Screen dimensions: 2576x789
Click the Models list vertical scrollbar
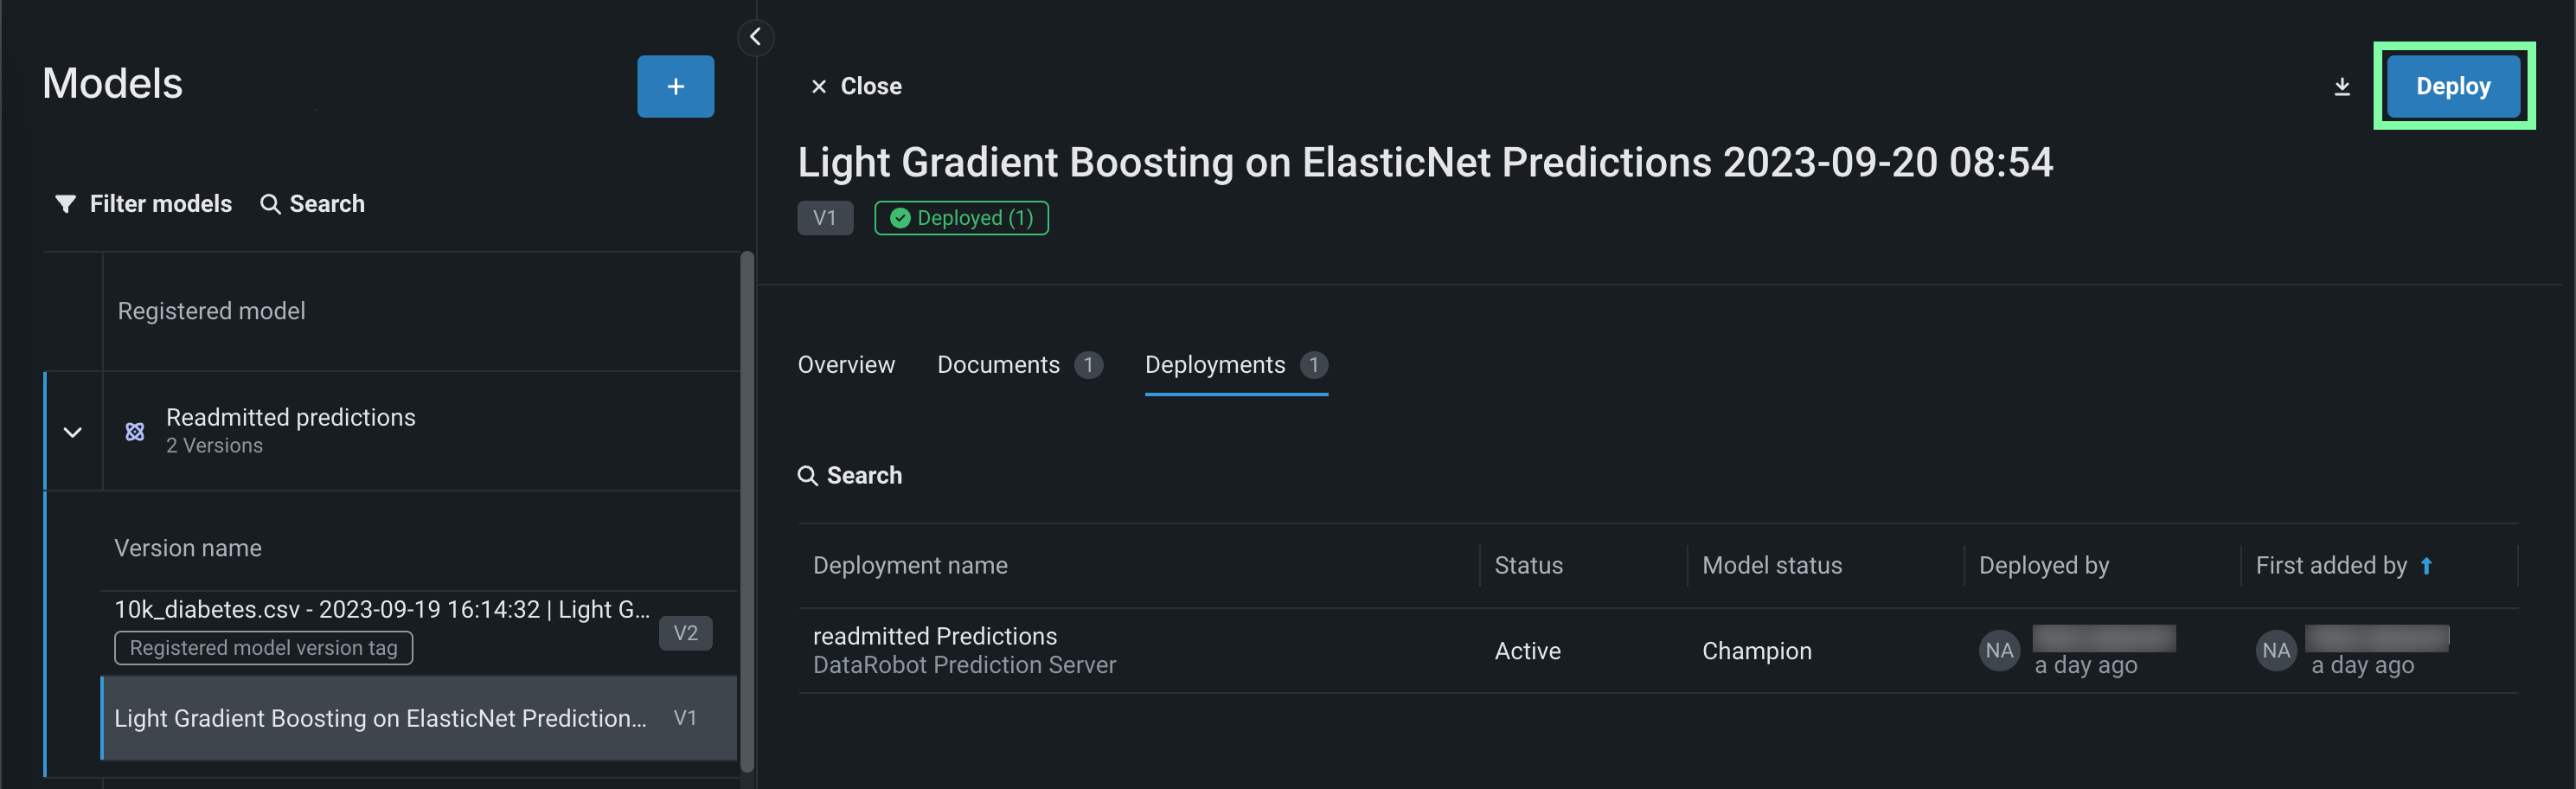point(746,510)
